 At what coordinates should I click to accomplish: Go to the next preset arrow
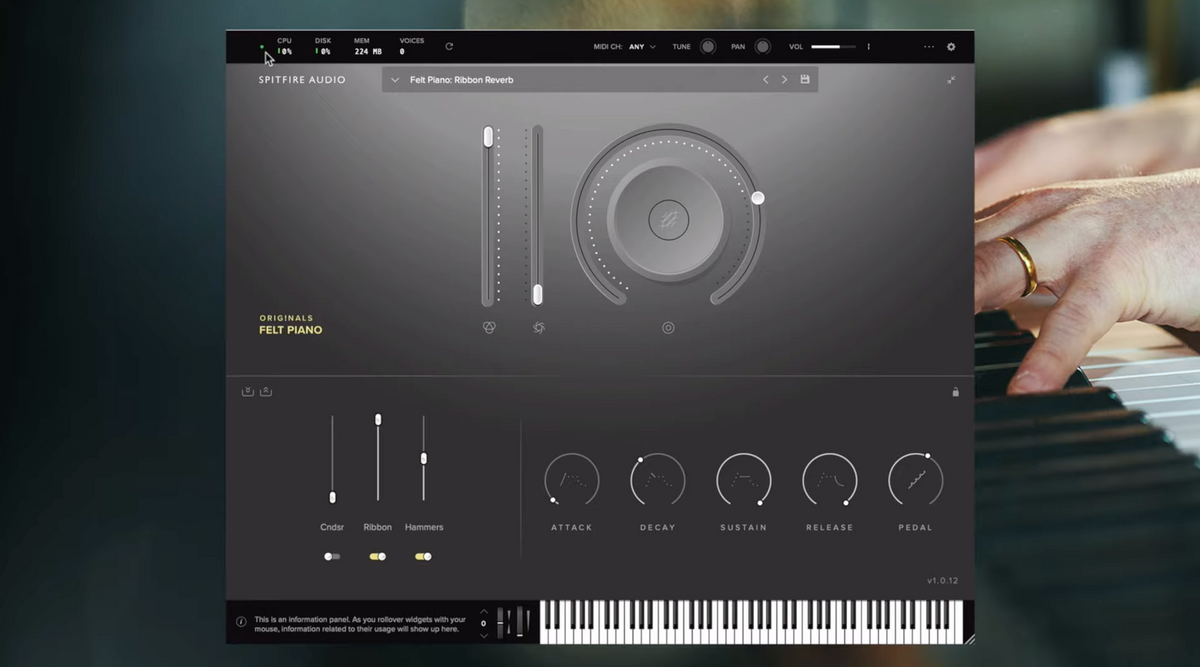(x=785, y=80)
